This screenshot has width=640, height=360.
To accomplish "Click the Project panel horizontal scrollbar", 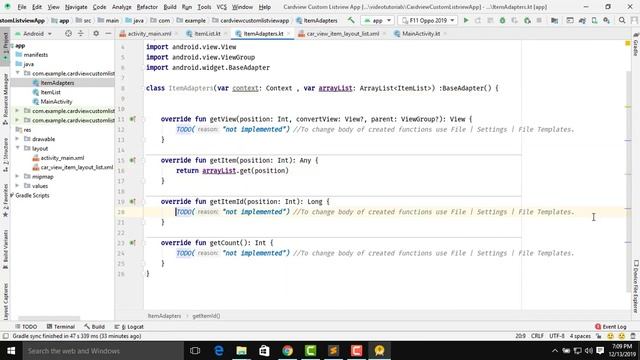I will 49,318.
